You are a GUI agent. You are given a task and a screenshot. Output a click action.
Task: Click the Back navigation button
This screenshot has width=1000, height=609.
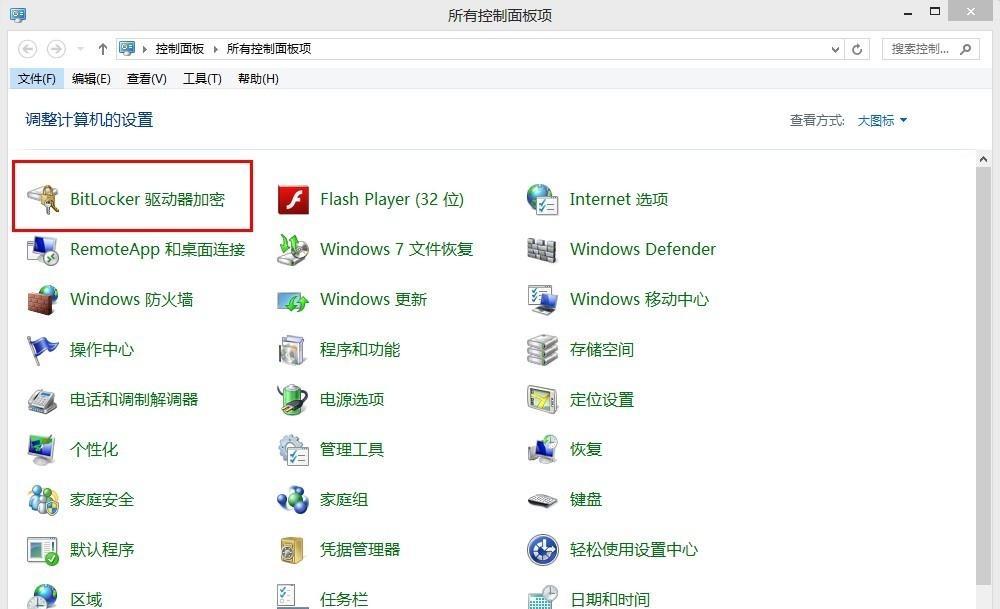pos(27,49)
